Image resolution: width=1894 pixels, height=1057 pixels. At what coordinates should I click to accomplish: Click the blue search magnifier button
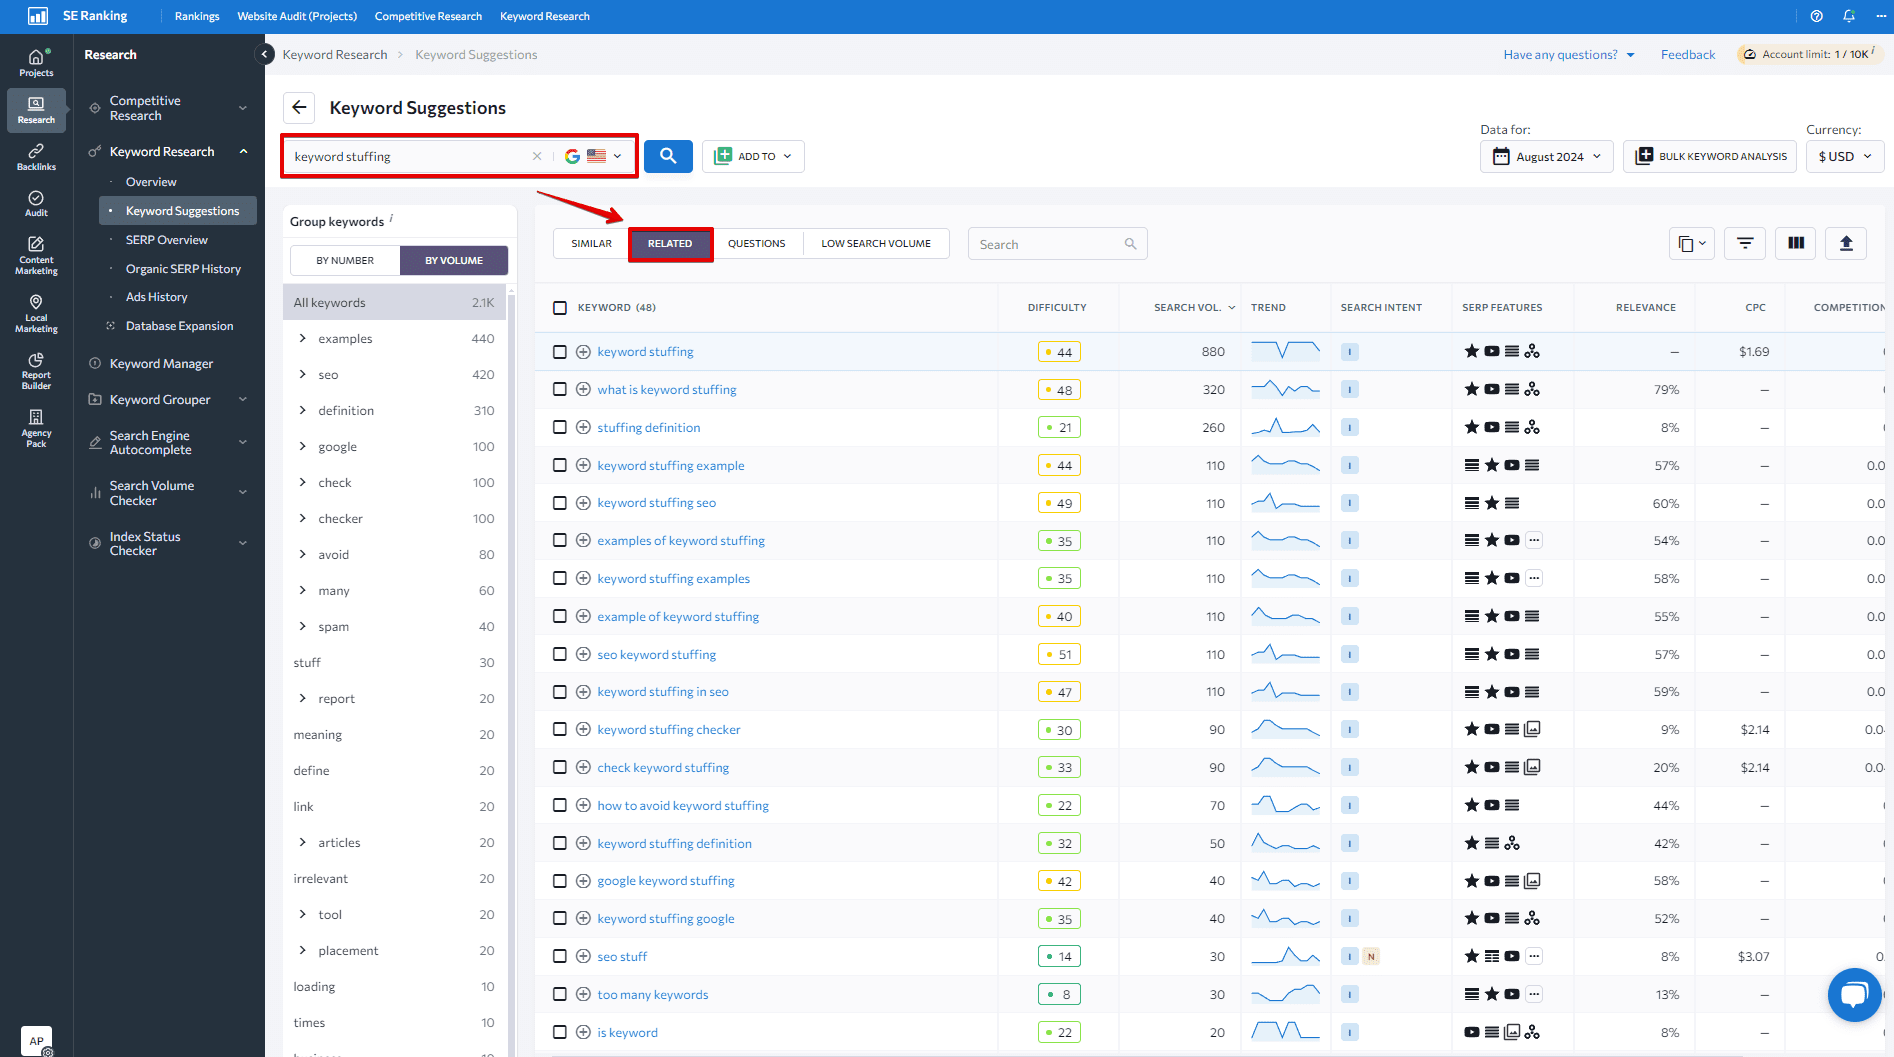(x=668, y=156)
